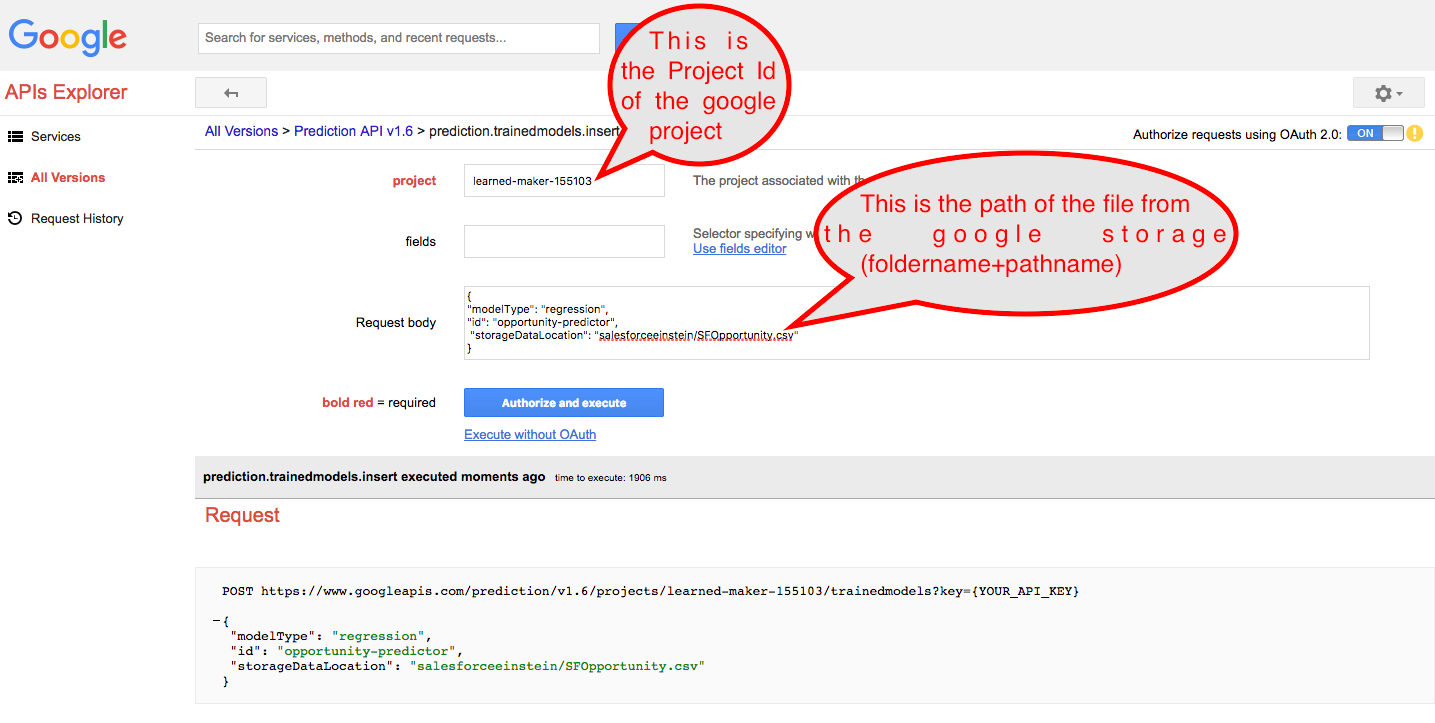Open Request History in the sidebar
This screenshot has width=1435, height=723.
click(x=77, y=218)
